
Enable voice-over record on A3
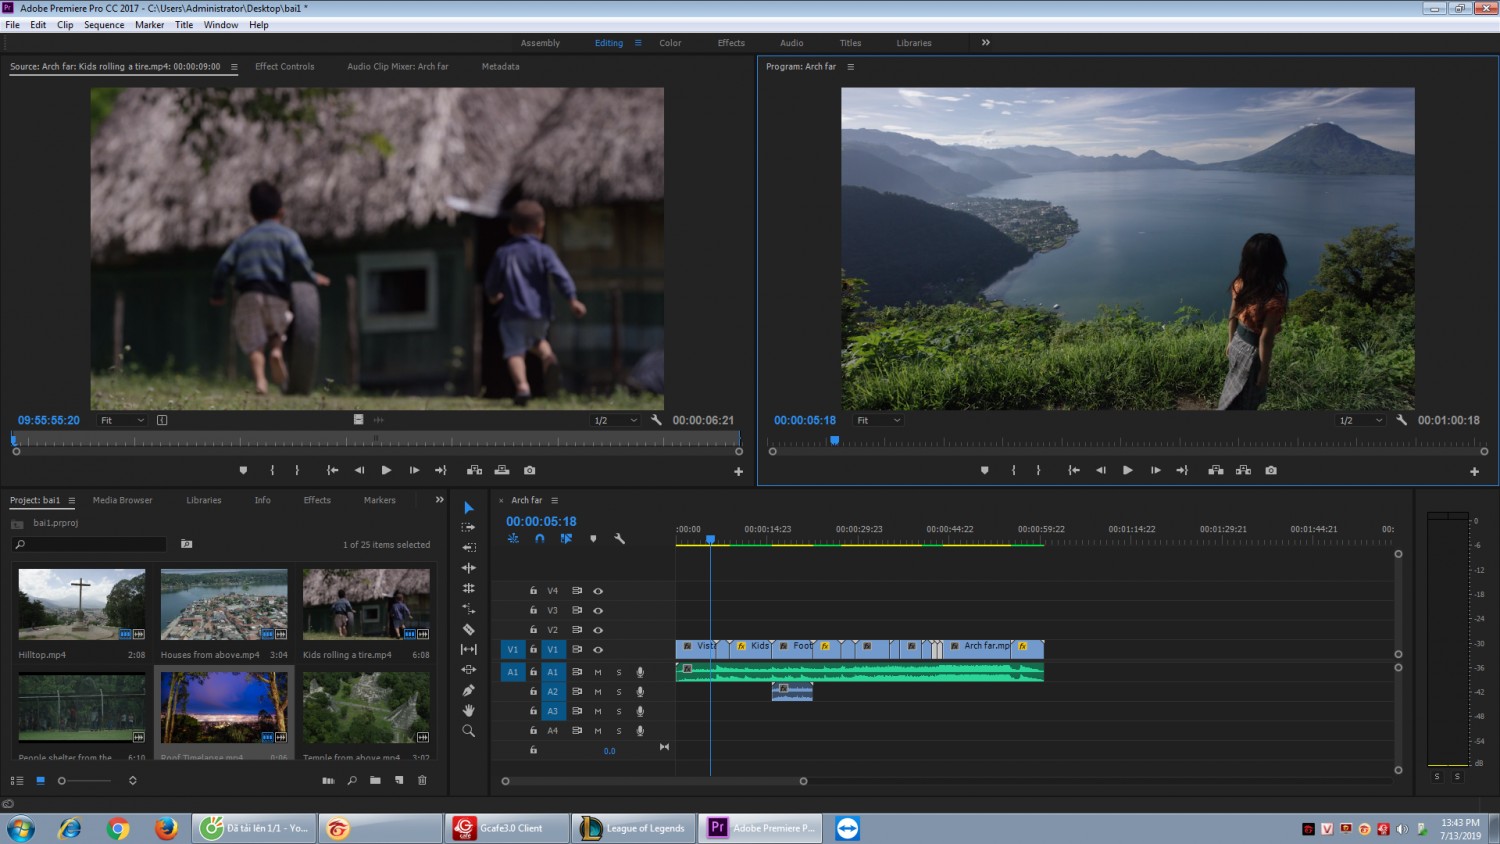(640, 711)
